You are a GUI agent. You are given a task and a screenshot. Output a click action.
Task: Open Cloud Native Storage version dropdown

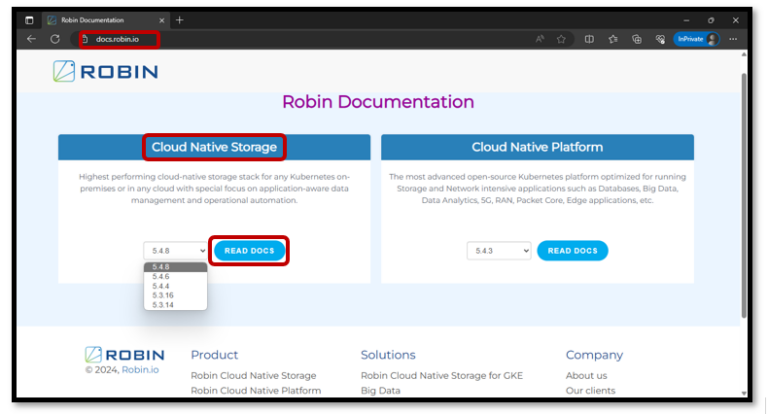[175, 251]
